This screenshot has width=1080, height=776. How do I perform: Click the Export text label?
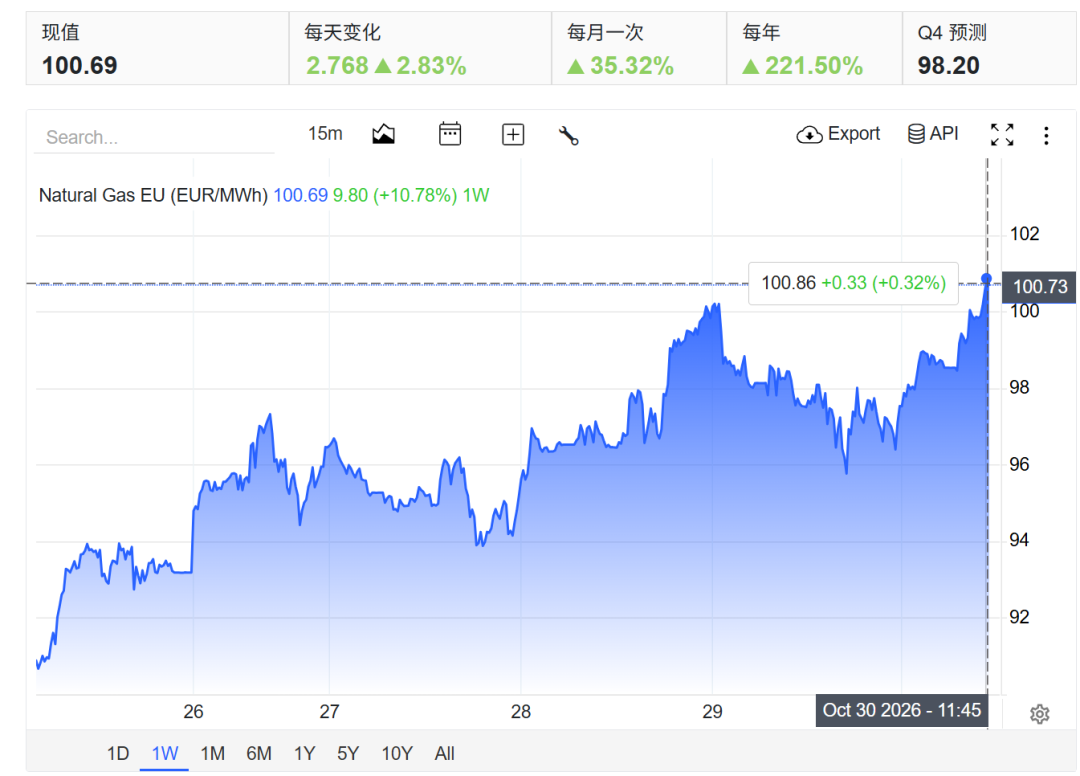point(853,134)
